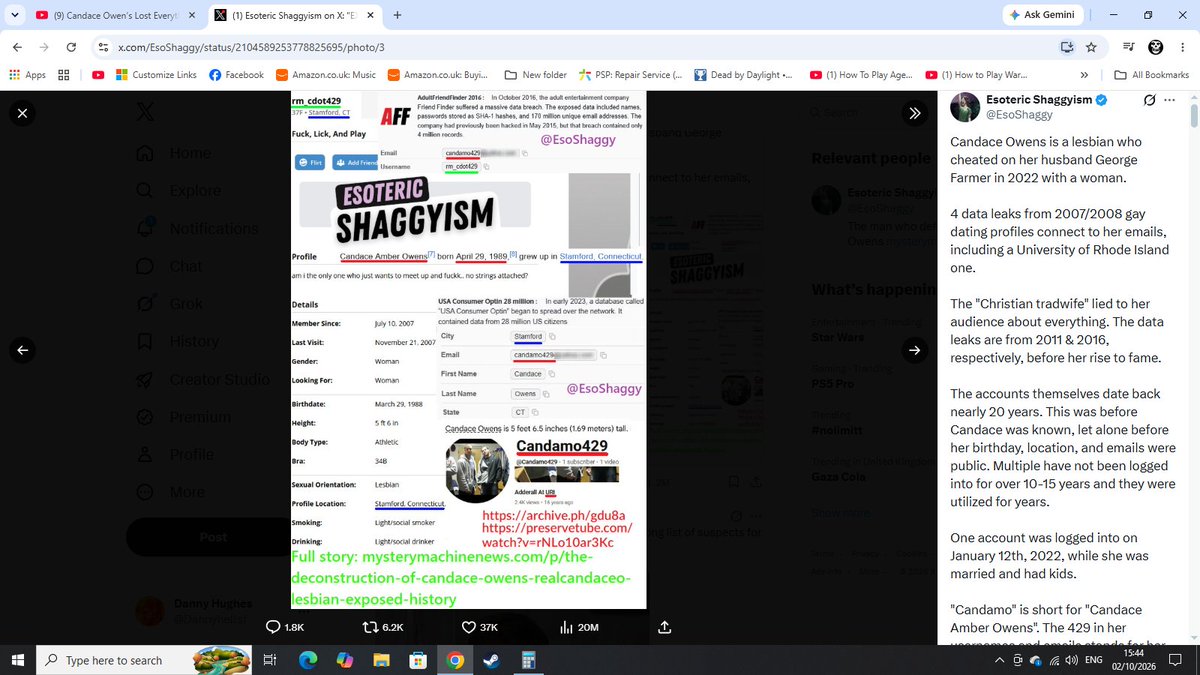Open replies with 1.8K comment icon
This screenshot has height=675, width=1200.
tap(284, 627)
